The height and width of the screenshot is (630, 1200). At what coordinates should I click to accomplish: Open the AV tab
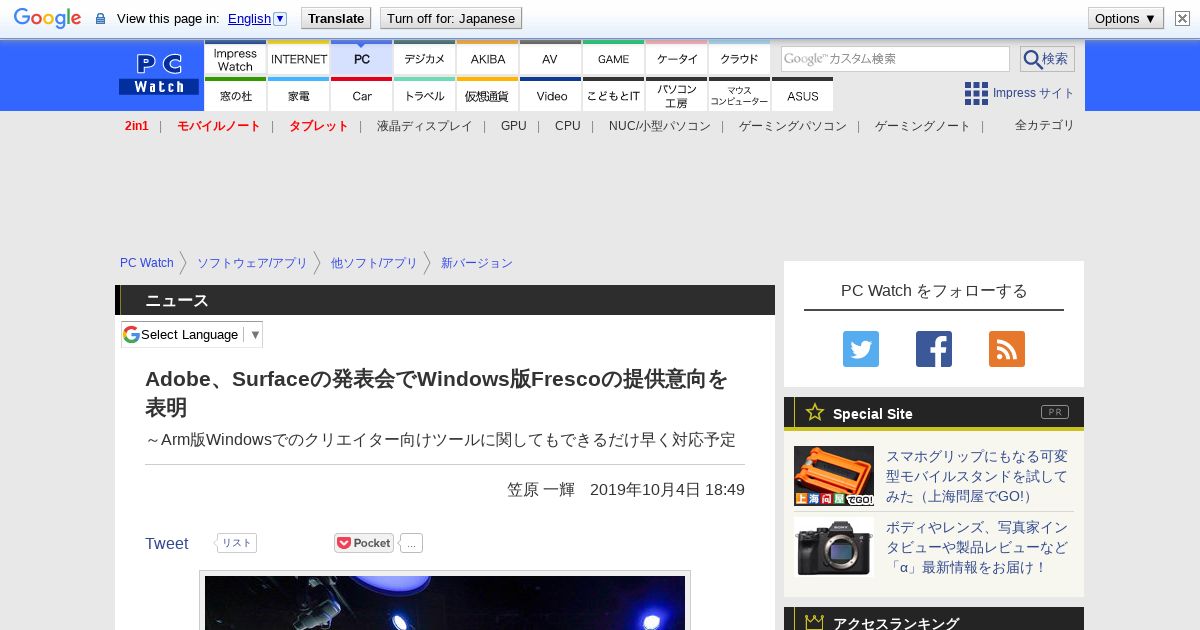tap(550, 59)
